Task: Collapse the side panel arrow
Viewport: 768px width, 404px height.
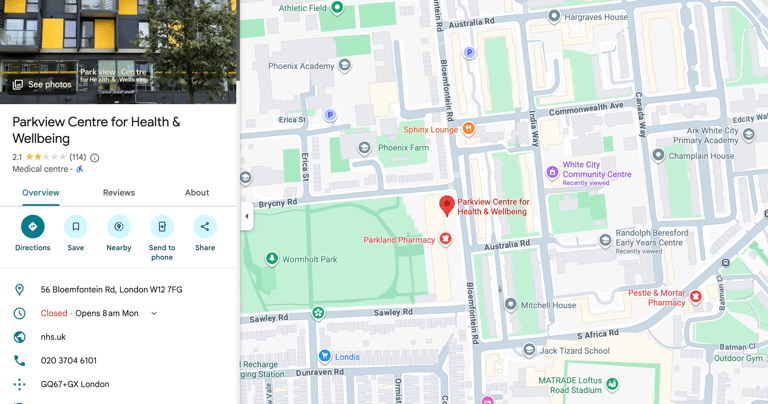Action: point(247,216)
